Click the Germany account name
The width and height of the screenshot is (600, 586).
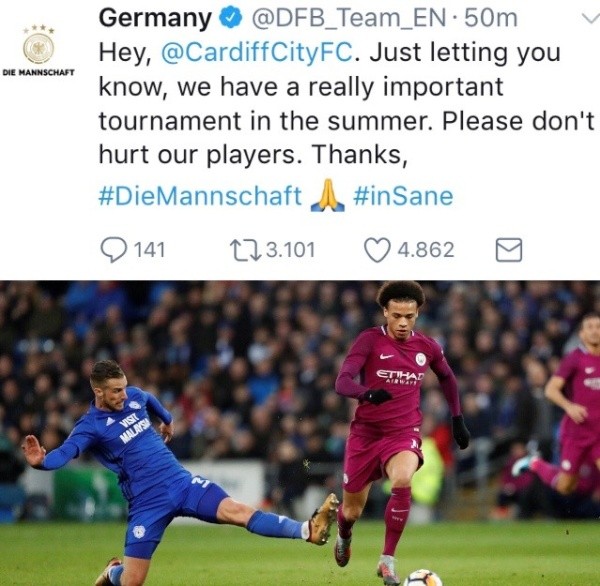pos(155,19)
